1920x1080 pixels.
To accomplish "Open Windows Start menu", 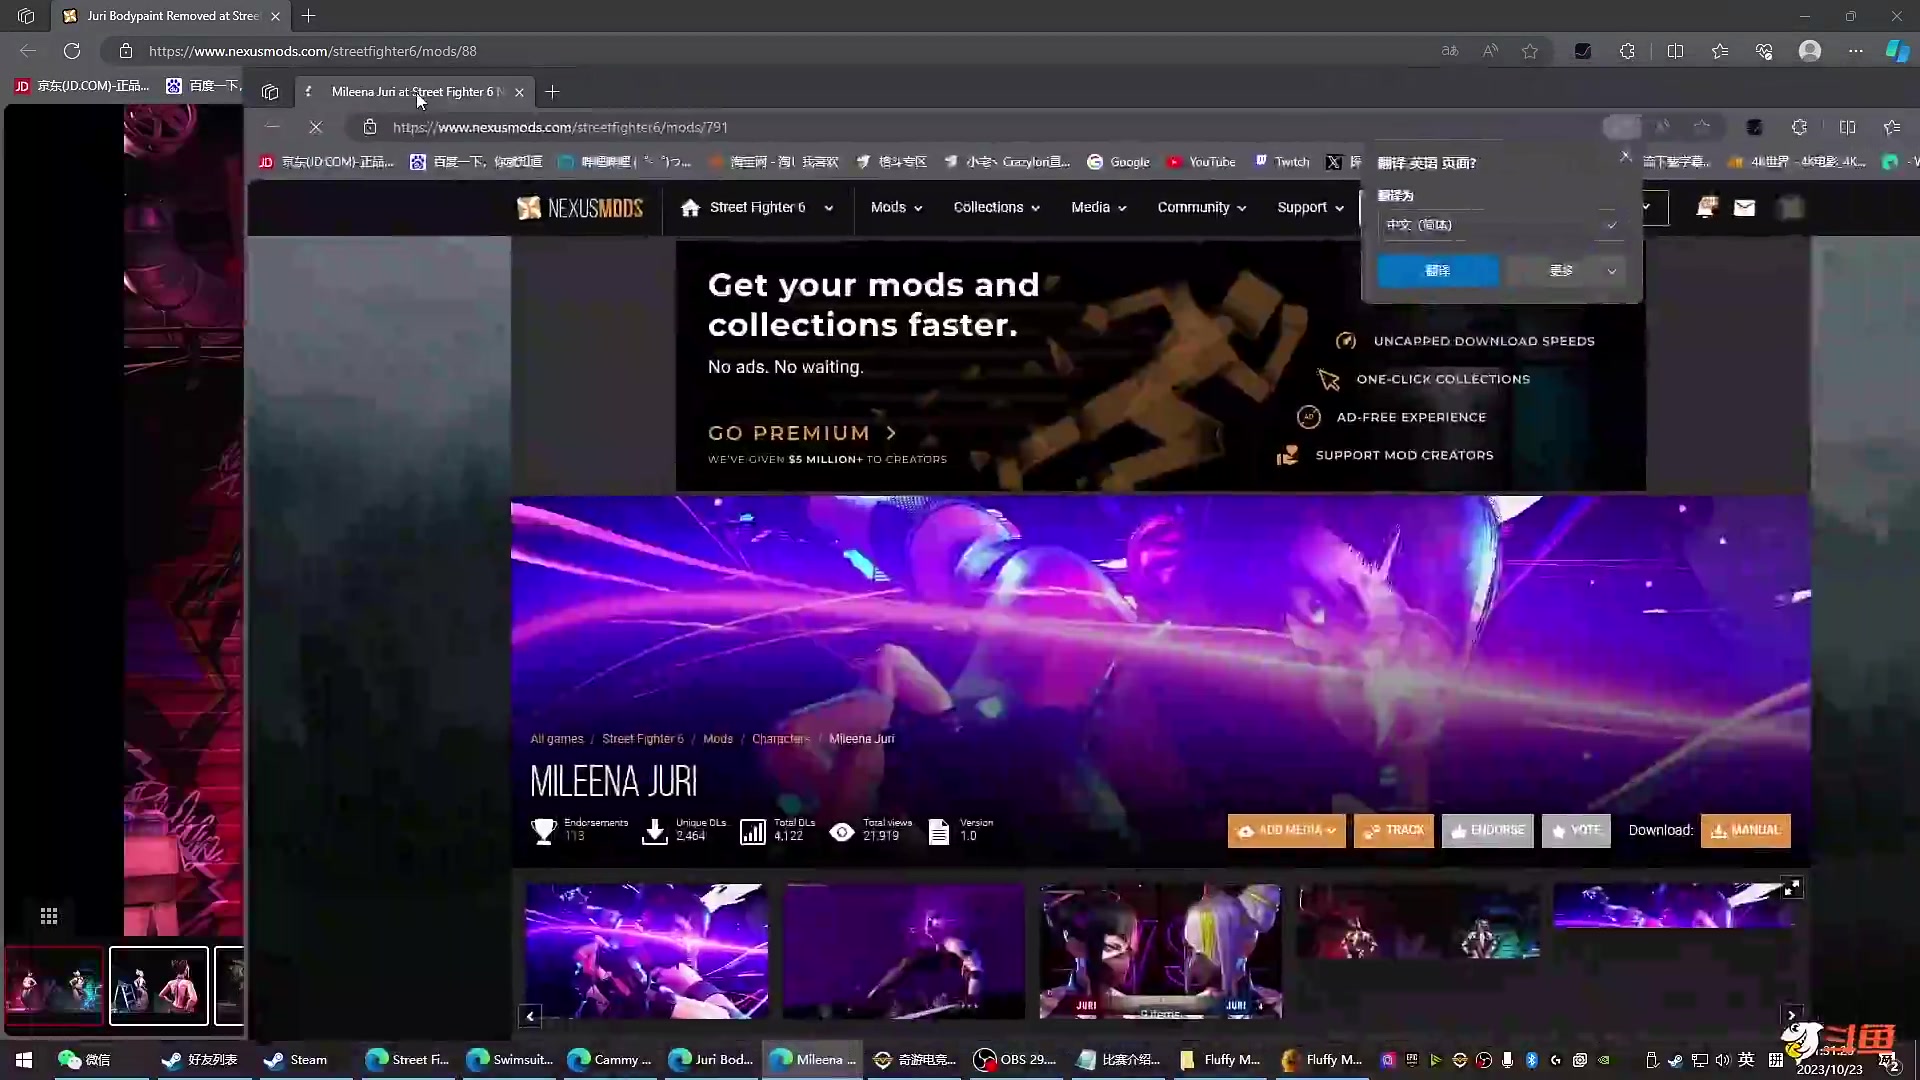I will click(24, 1059).
